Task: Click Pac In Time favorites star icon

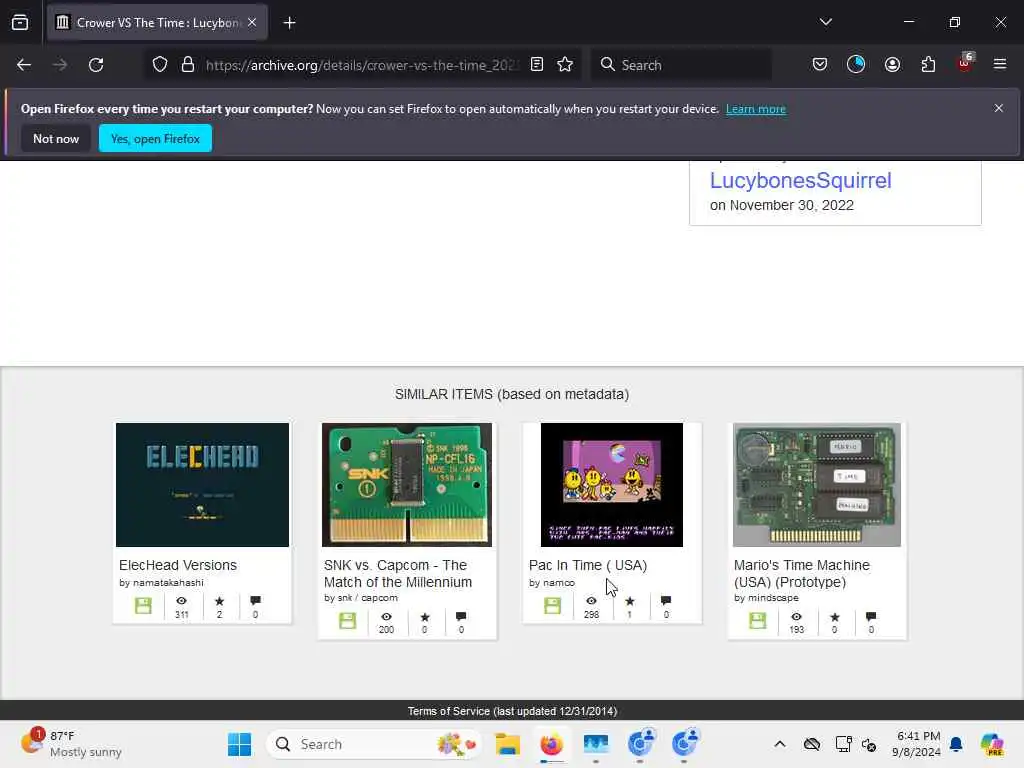Action: point(630,601)
